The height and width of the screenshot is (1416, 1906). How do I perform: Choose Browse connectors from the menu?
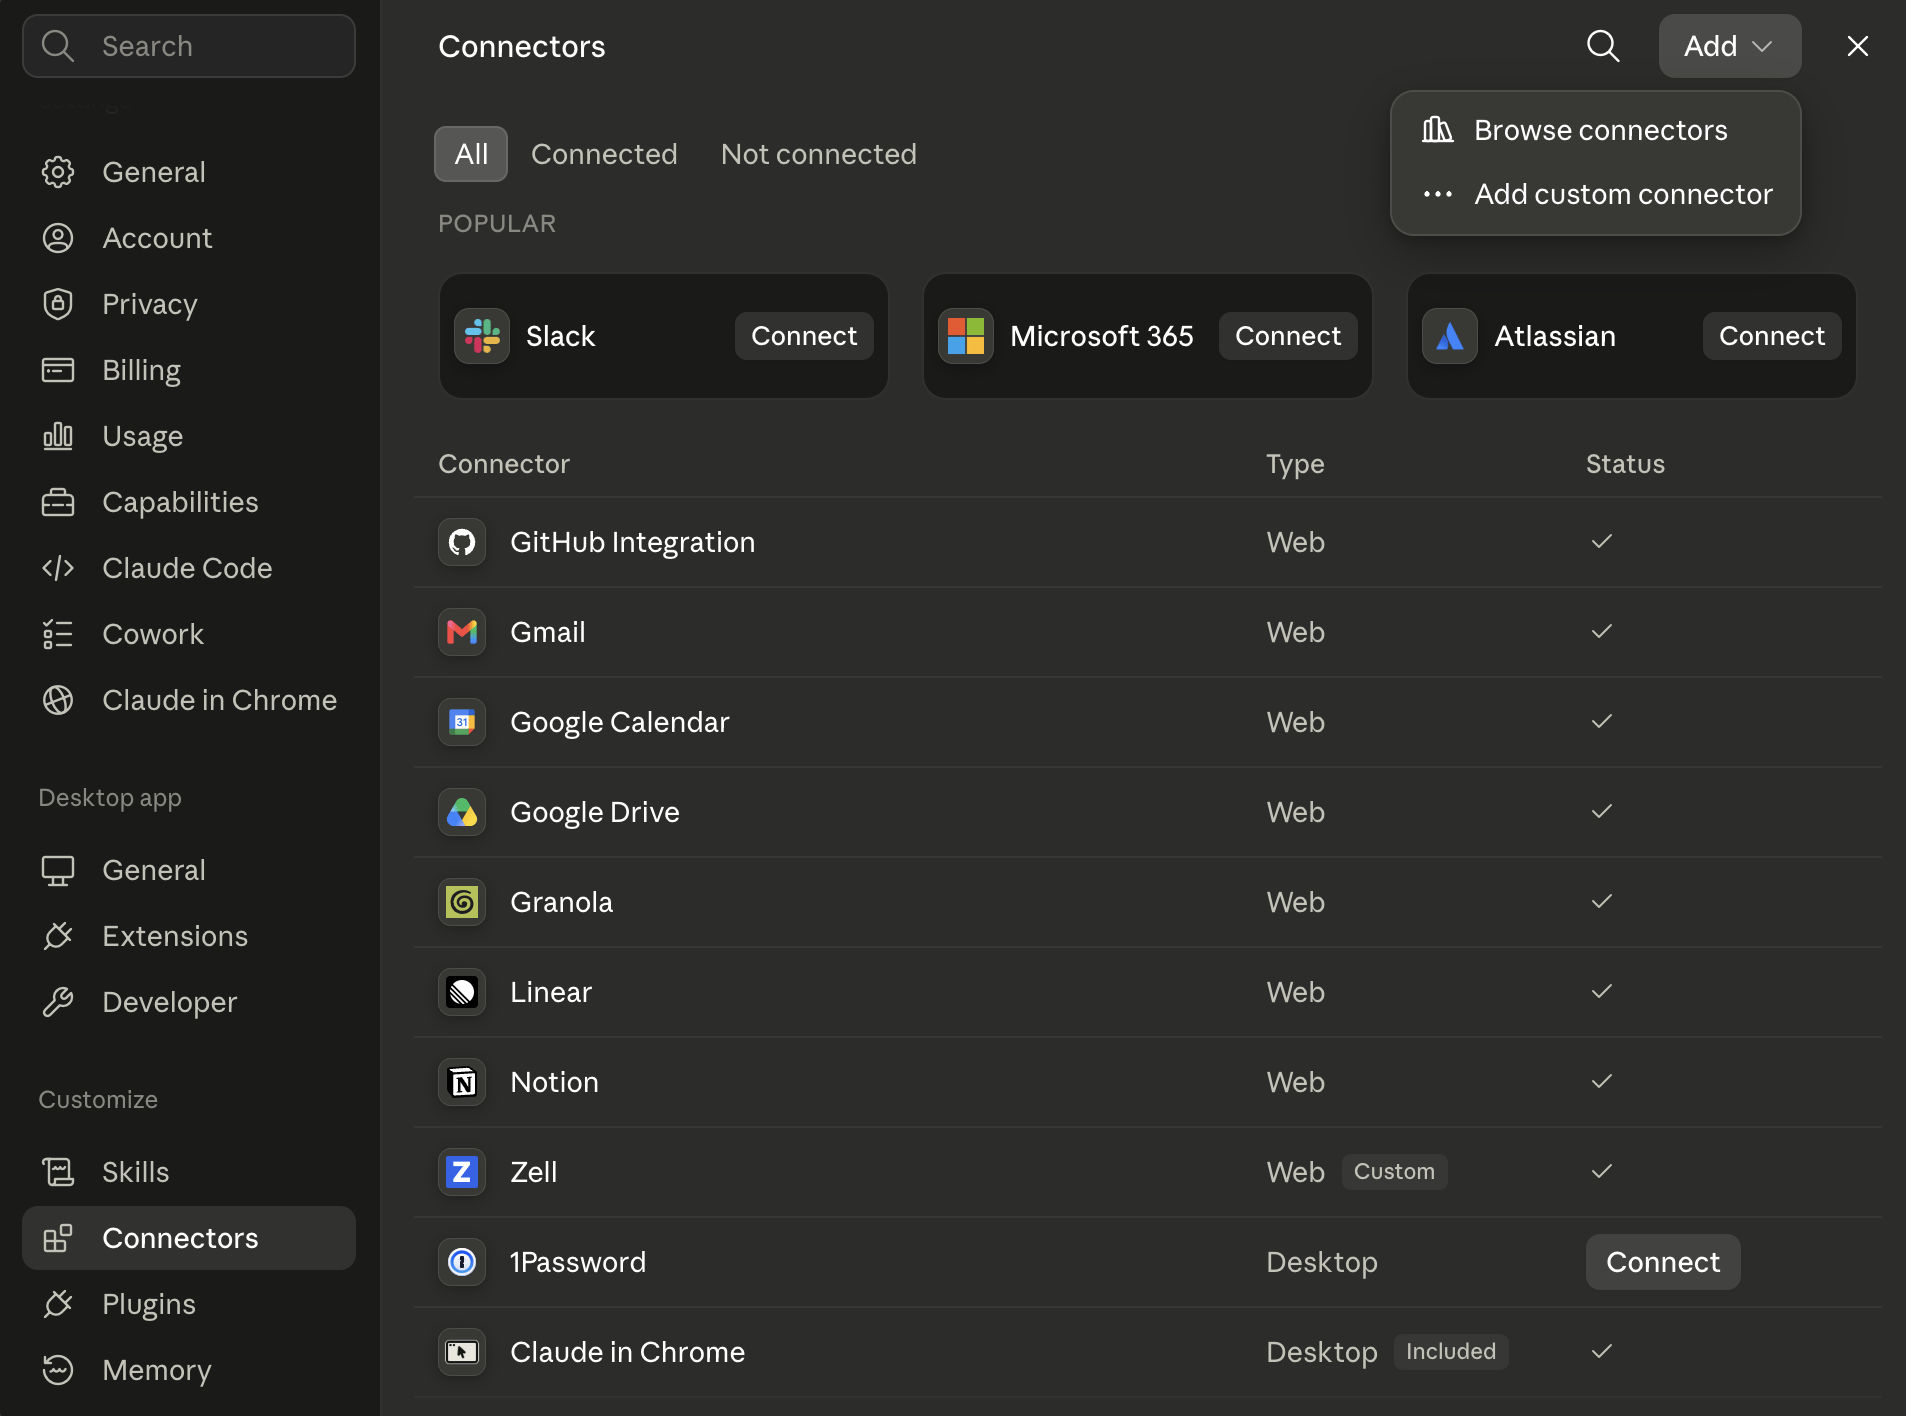tap(1595, 130)
